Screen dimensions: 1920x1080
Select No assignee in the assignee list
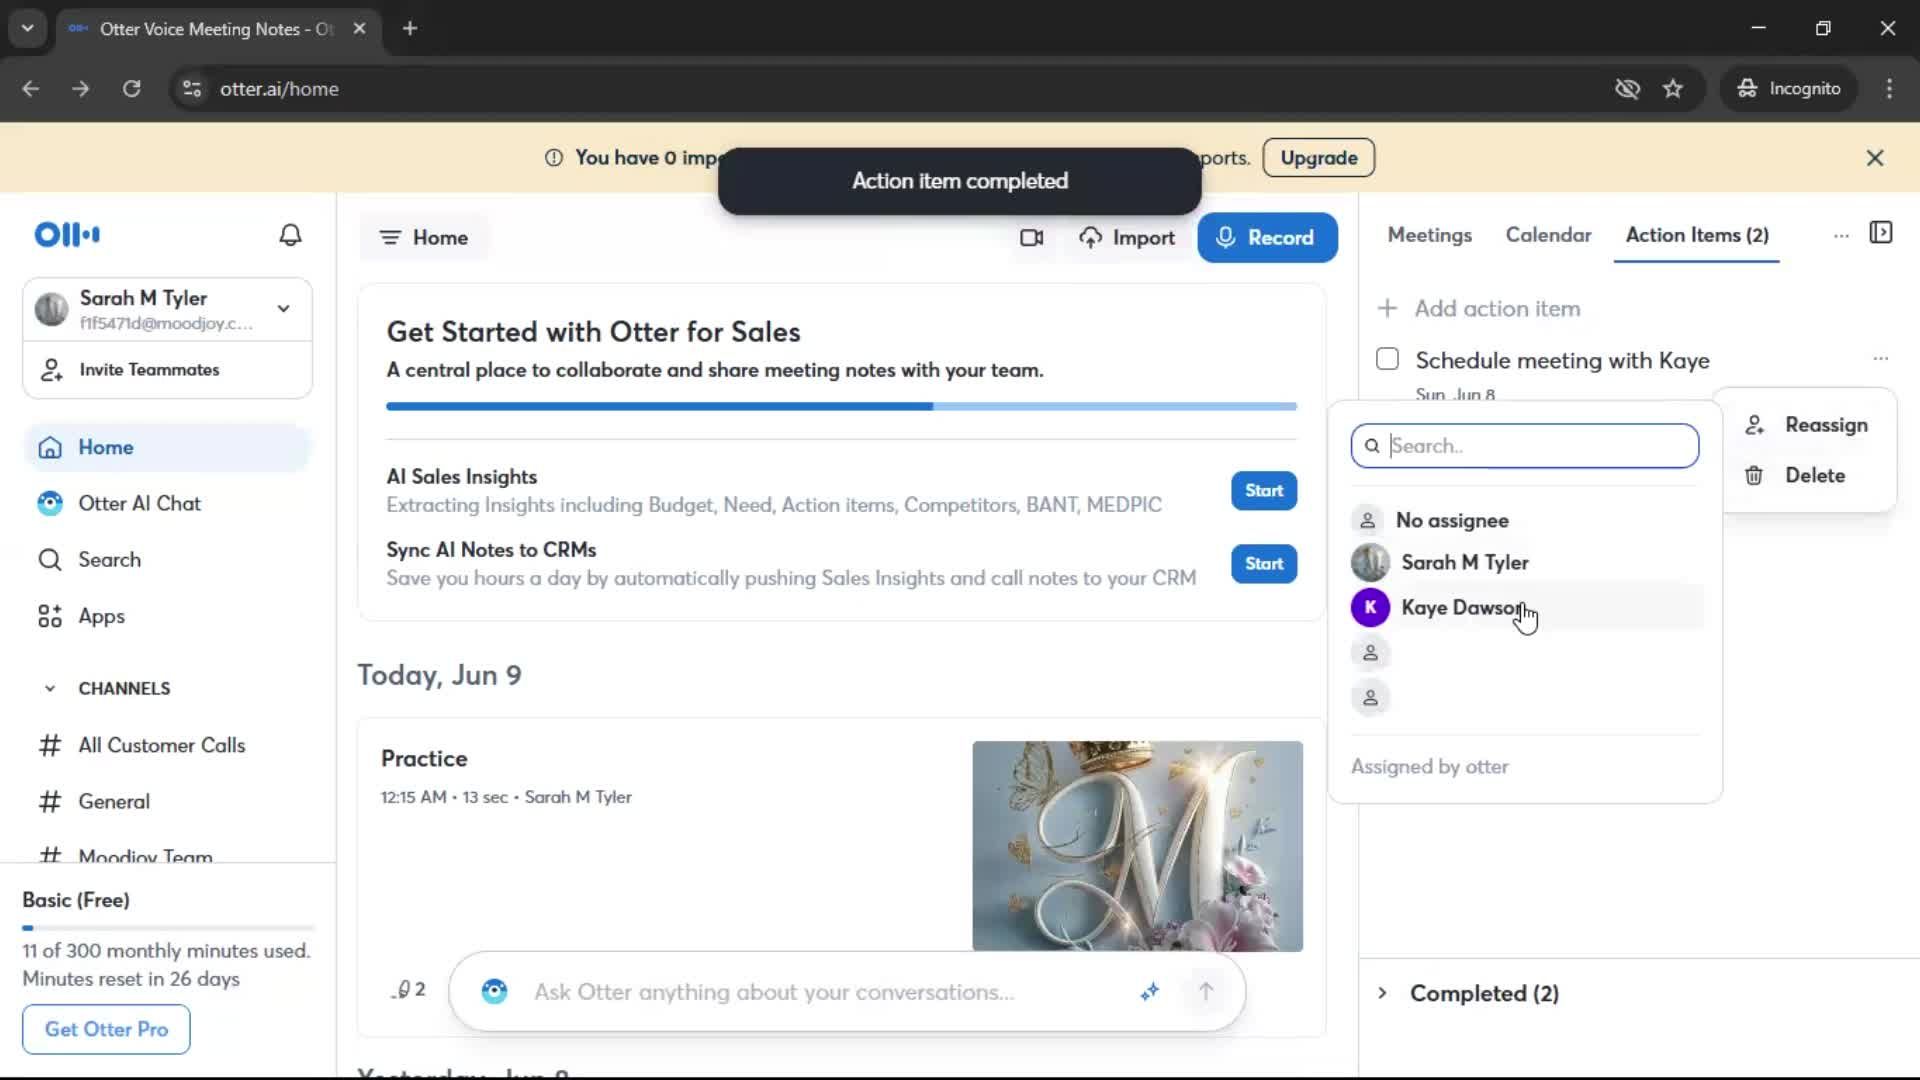point(1525,520)
